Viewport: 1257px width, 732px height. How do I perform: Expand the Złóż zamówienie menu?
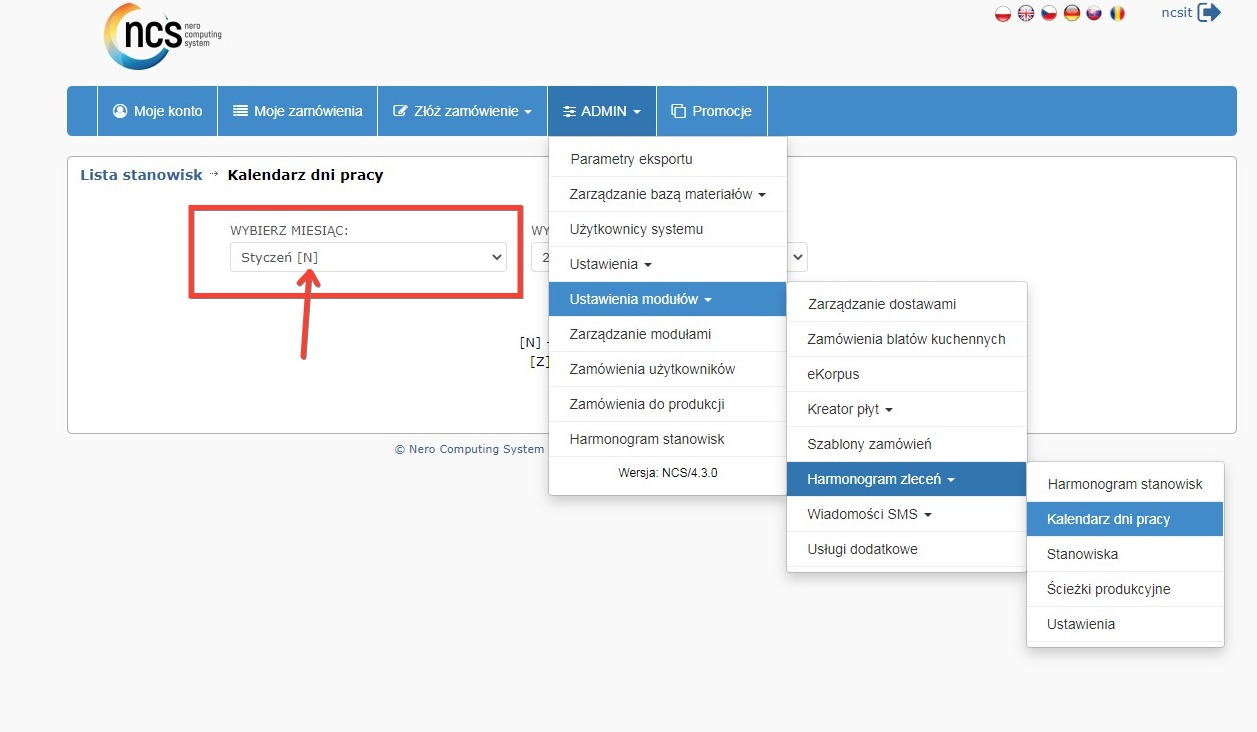coord(462,111)
